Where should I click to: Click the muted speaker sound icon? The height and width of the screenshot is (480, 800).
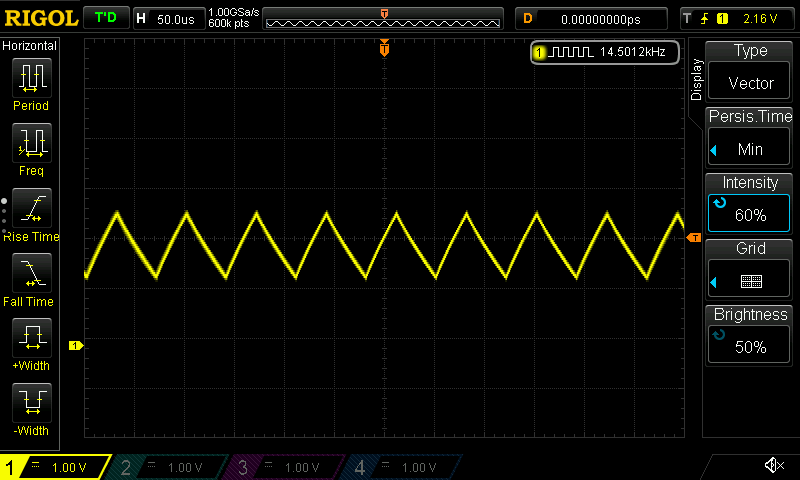[774, 465]
